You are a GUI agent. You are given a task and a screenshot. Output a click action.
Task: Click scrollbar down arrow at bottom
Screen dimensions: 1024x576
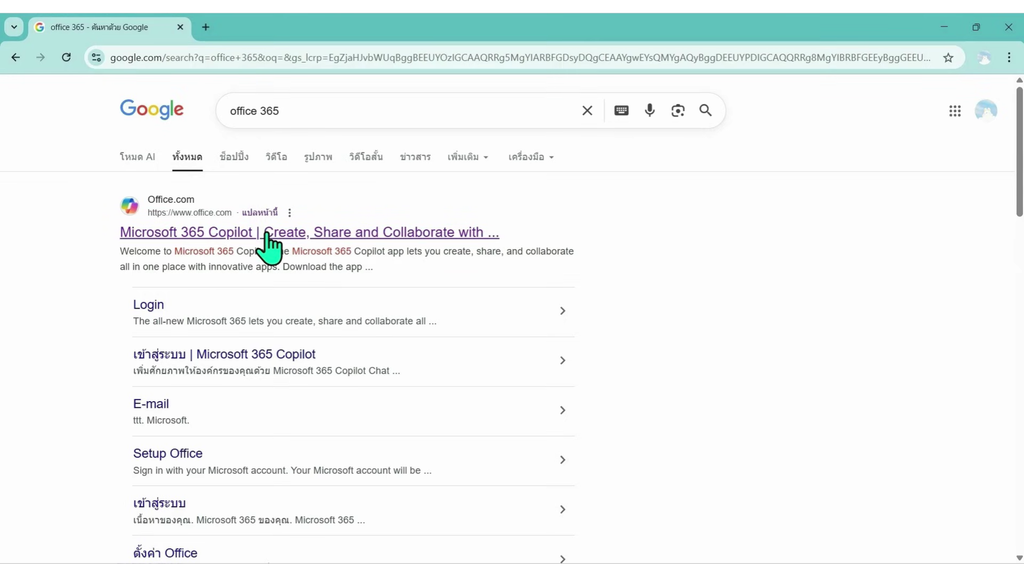(x=1019, y=558)
